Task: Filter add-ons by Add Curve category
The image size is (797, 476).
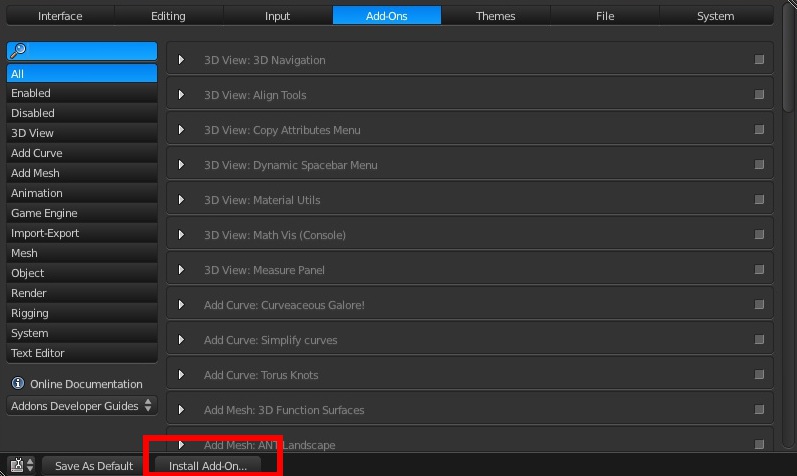Action: click(82, 153)
